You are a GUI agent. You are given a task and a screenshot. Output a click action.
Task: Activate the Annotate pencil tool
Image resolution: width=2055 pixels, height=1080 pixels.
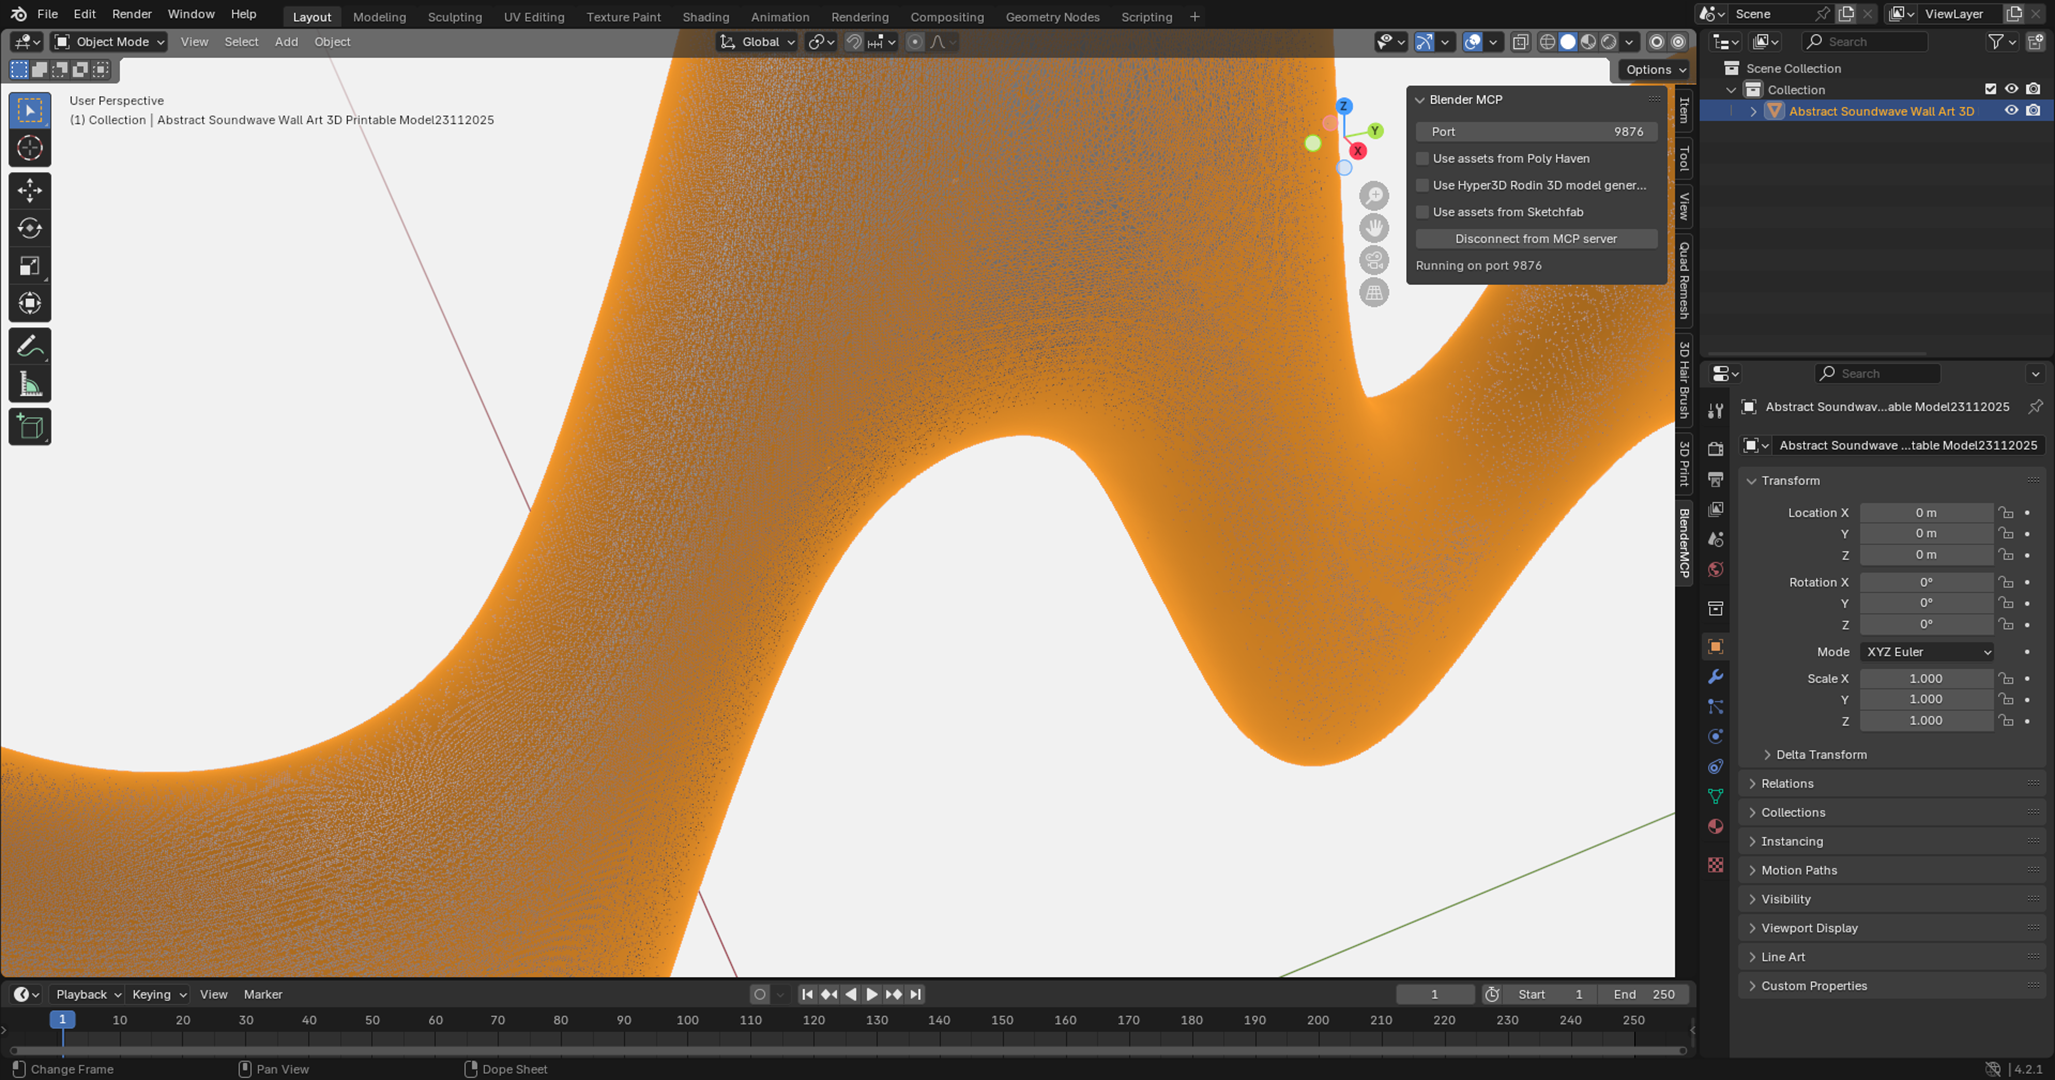(30, 346)
